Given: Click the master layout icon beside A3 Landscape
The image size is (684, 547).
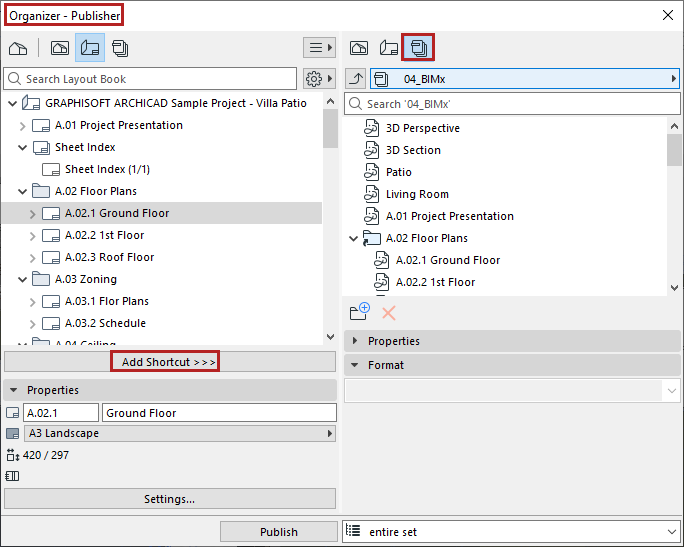Looking at the screenshot, I should coord(13,434).
